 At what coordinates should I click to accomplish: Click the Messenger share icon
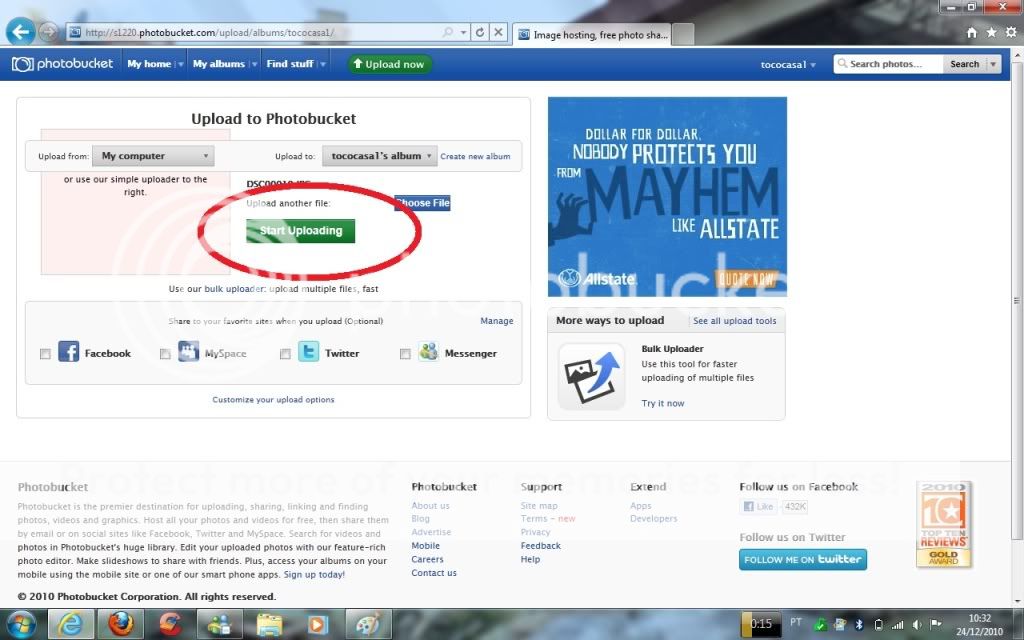[x=428, y=352]
